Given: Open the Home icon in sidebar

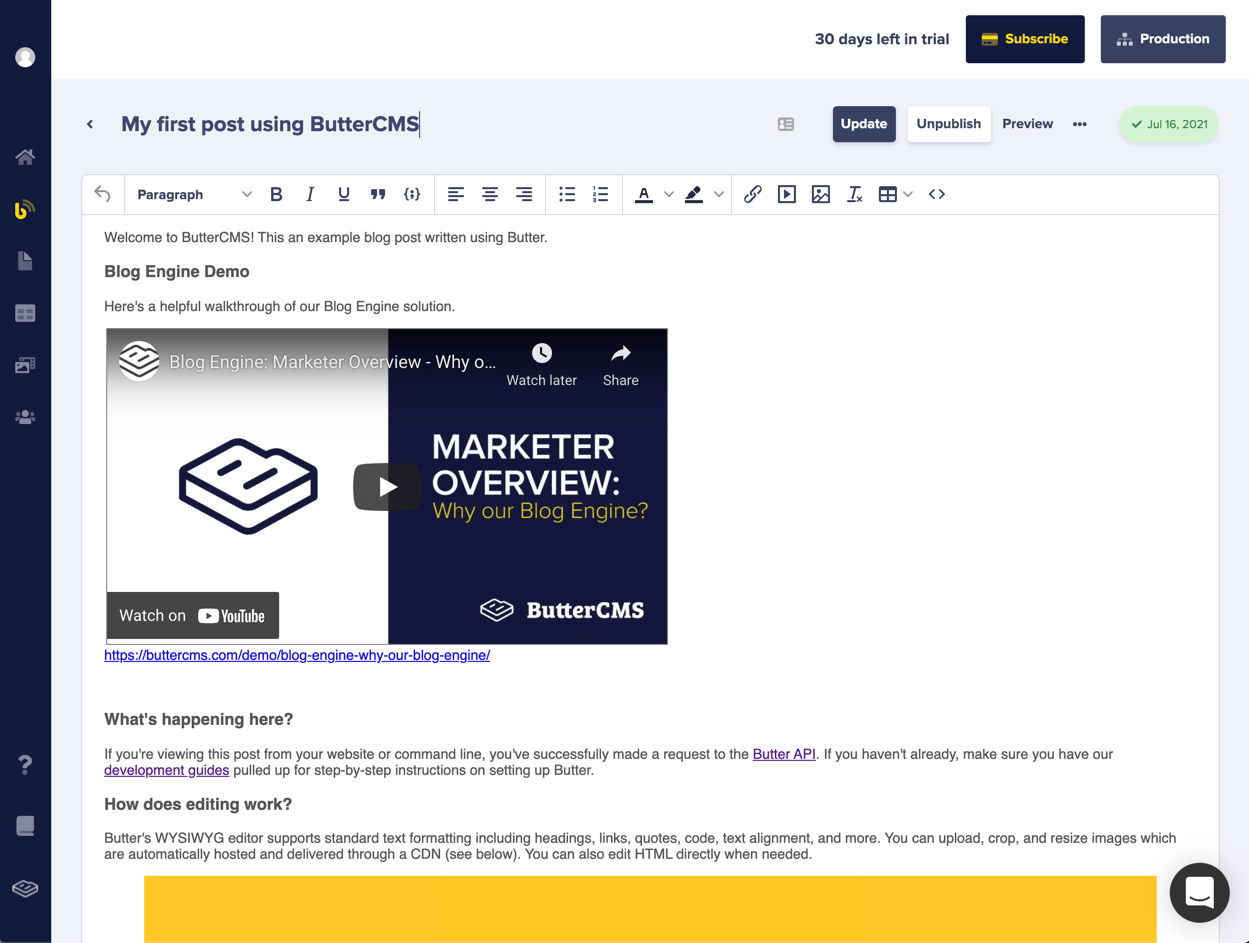Looking at the screenshot, I should click(25, 157).
